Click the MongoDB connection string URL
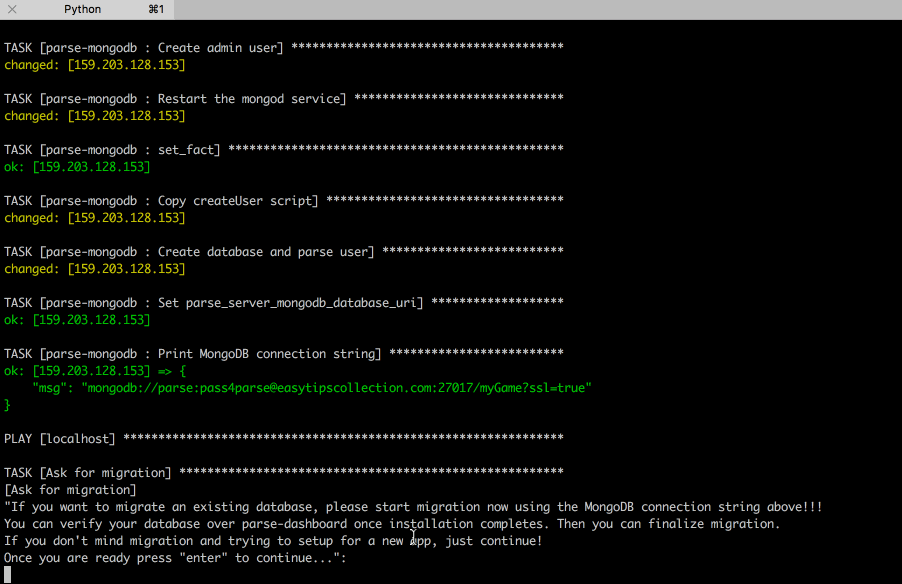 (x=336, y=387)
